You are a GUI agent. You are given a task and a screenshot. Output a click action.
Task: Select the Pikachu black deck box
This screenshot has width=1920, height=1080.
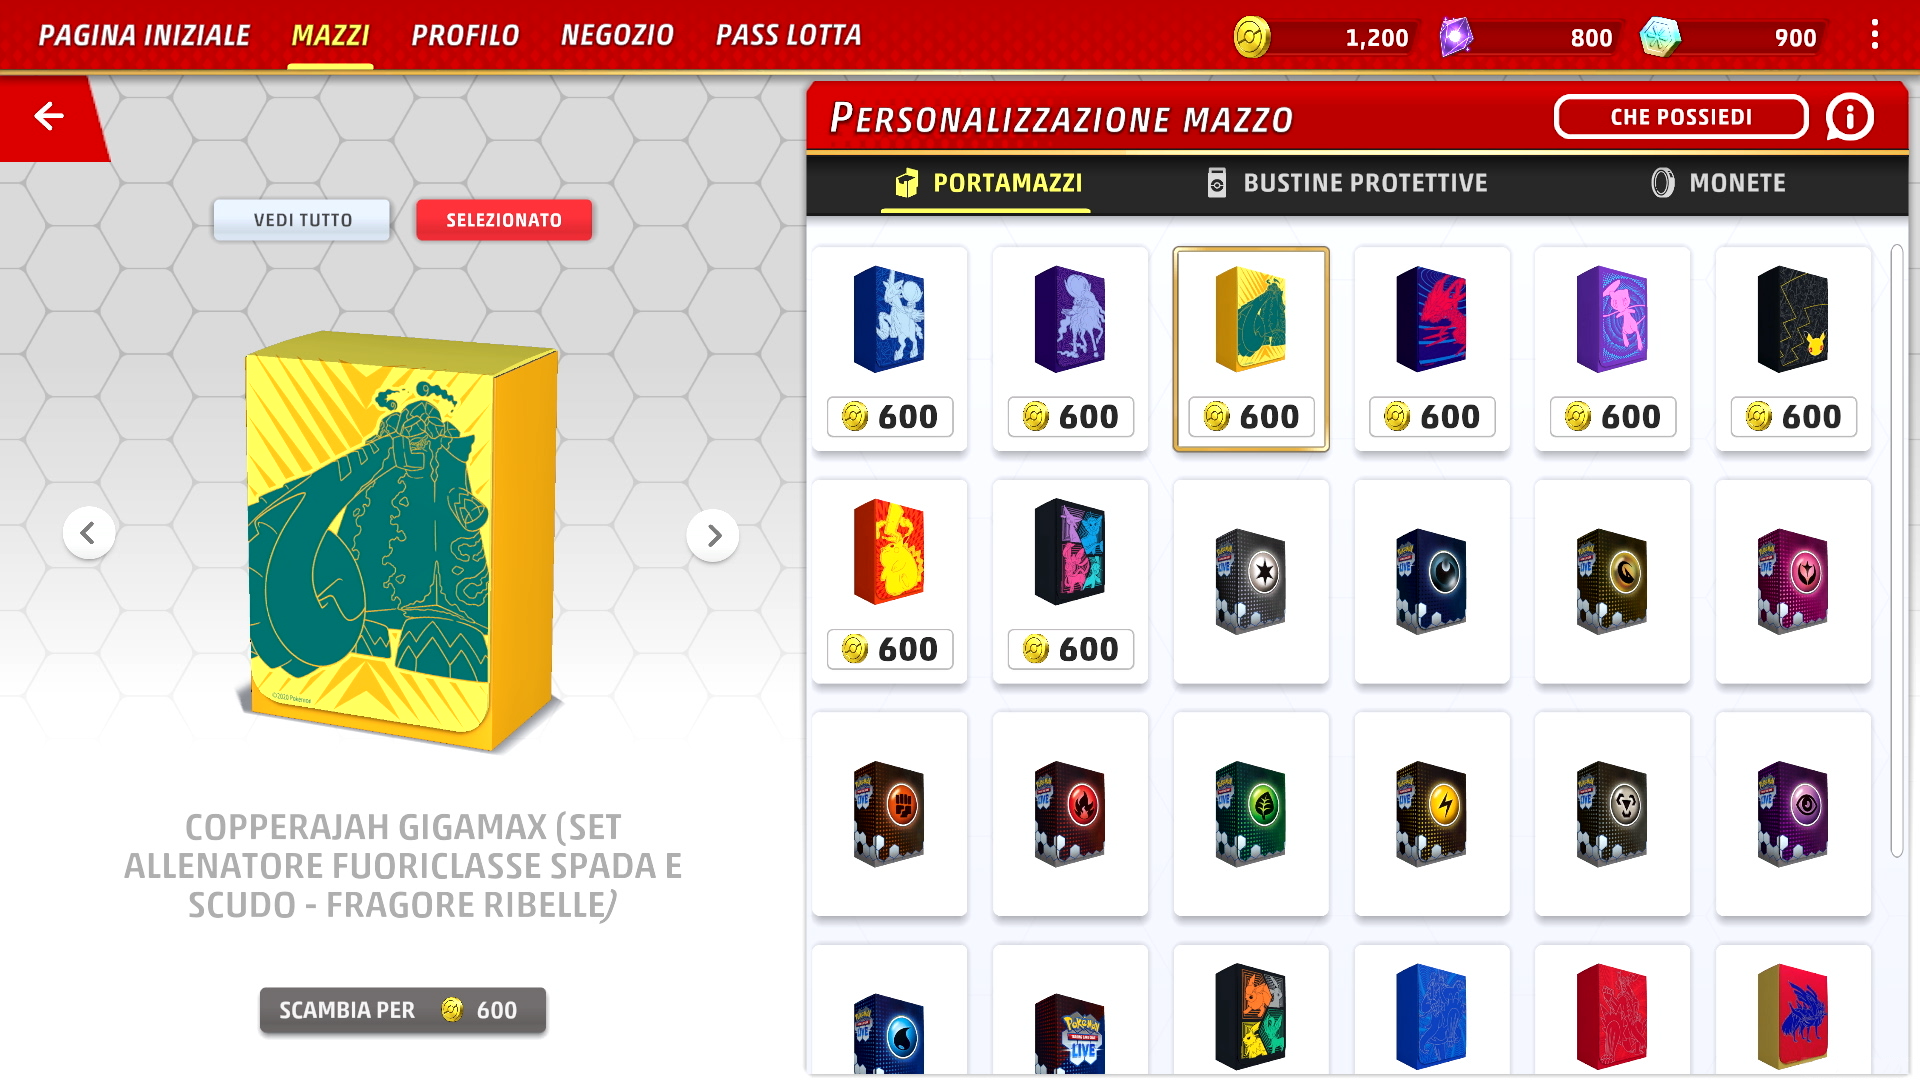point(1793,349)
